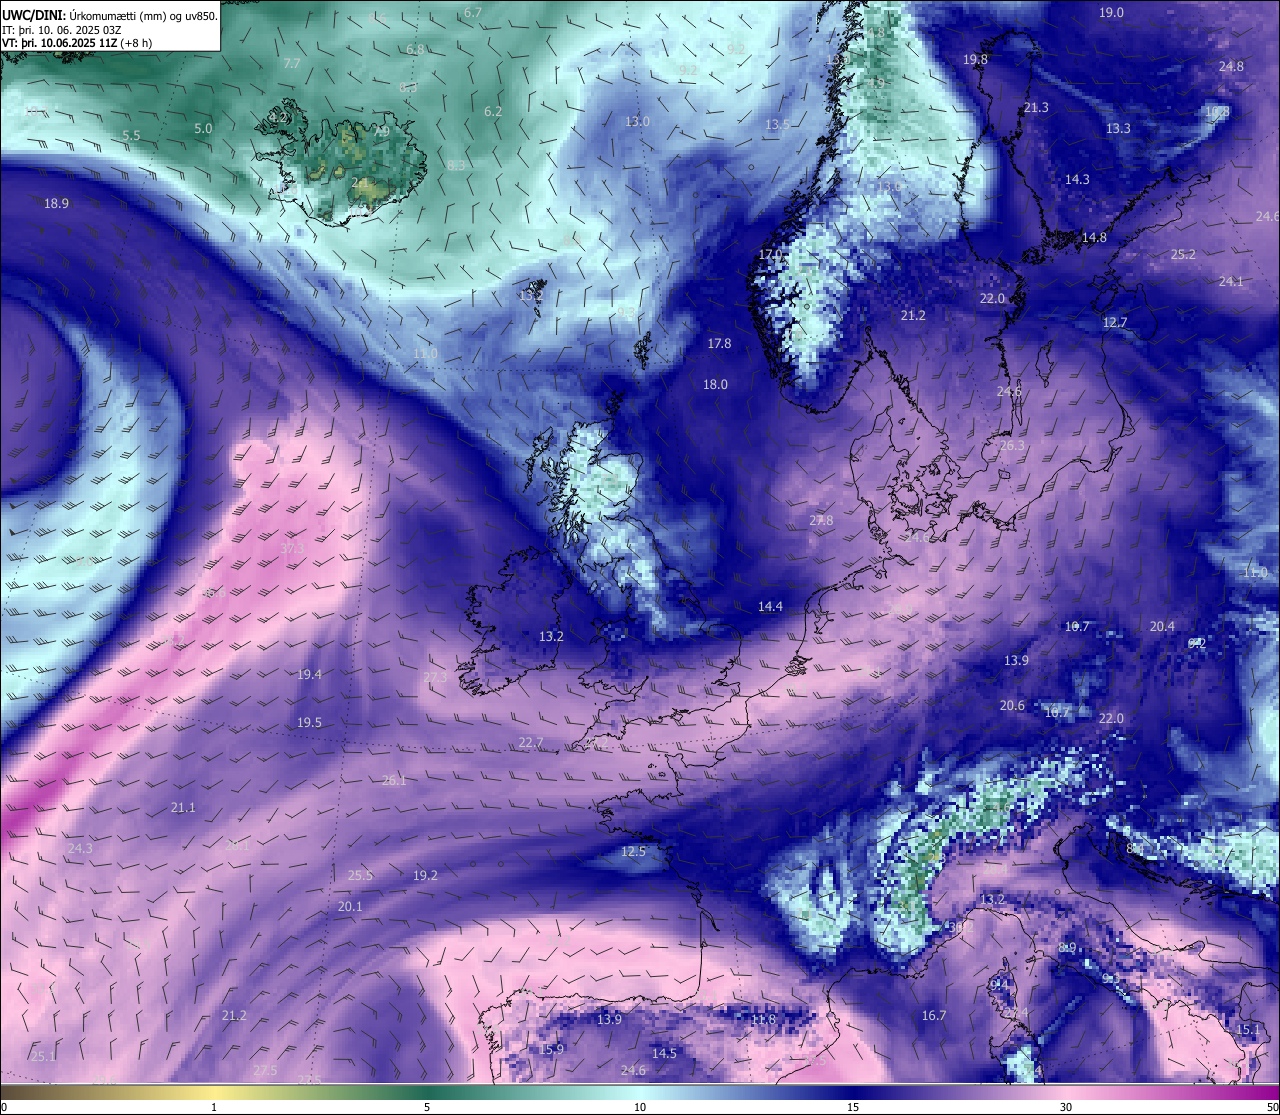The height and width of the screenshot is (1115, 1280).
Task: Click the '6.2' value on the map
Action: [493, 111]
